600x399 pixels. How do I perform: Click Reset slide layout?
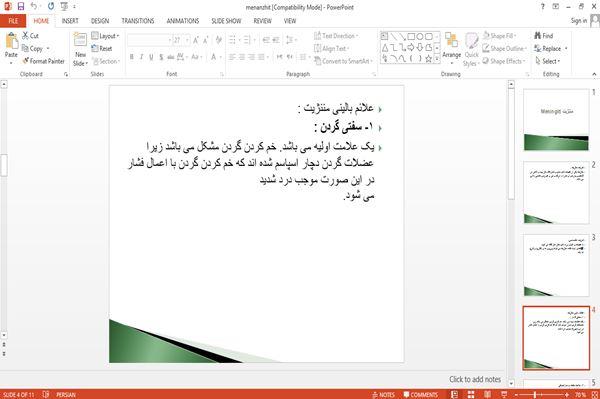pyautogui.click(x=102, y=49)
